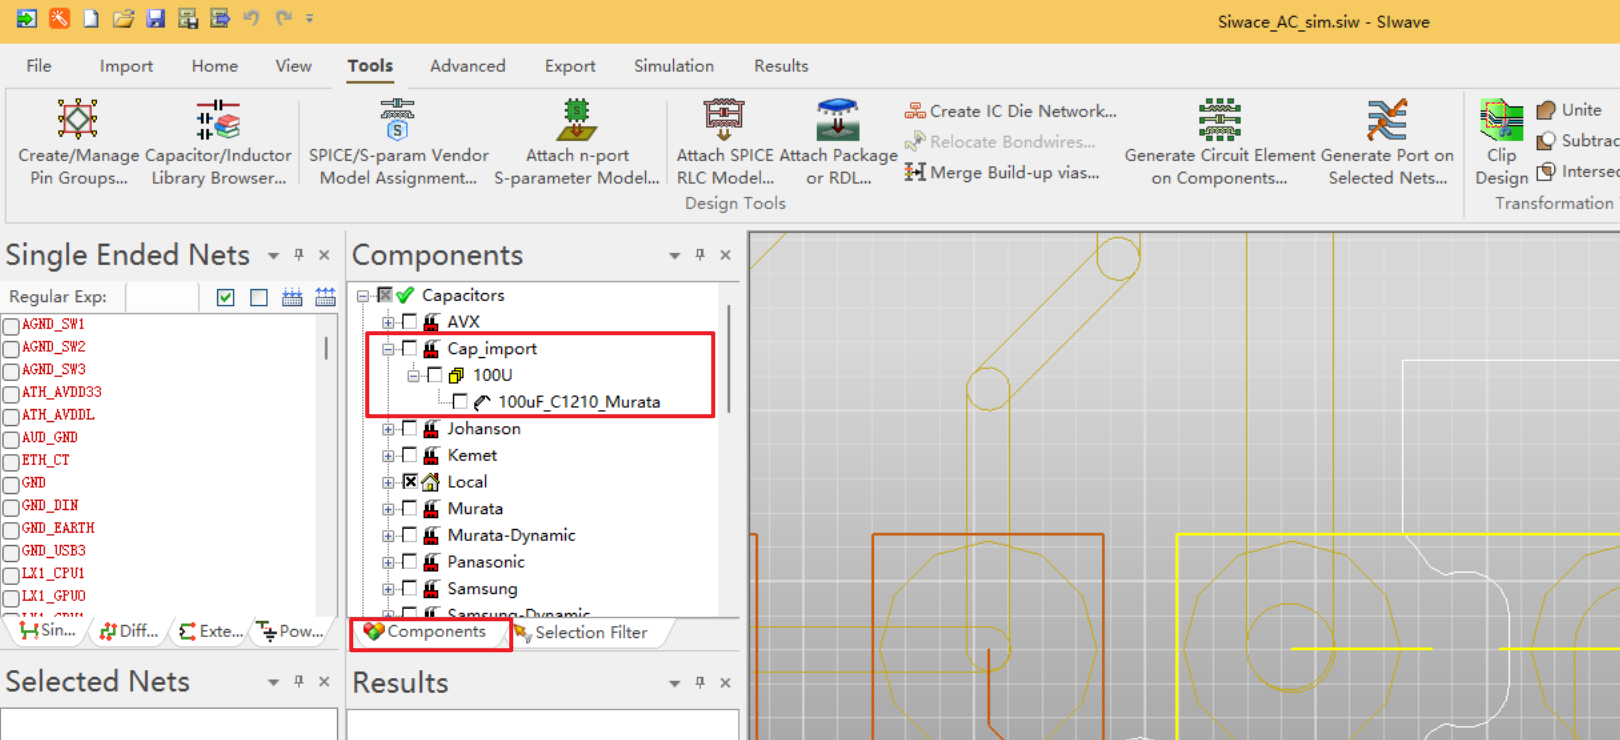Check the 100uF_C1210_Murata checkbox
Viewport: 1620px width, 740px height.
coord(460,401)
